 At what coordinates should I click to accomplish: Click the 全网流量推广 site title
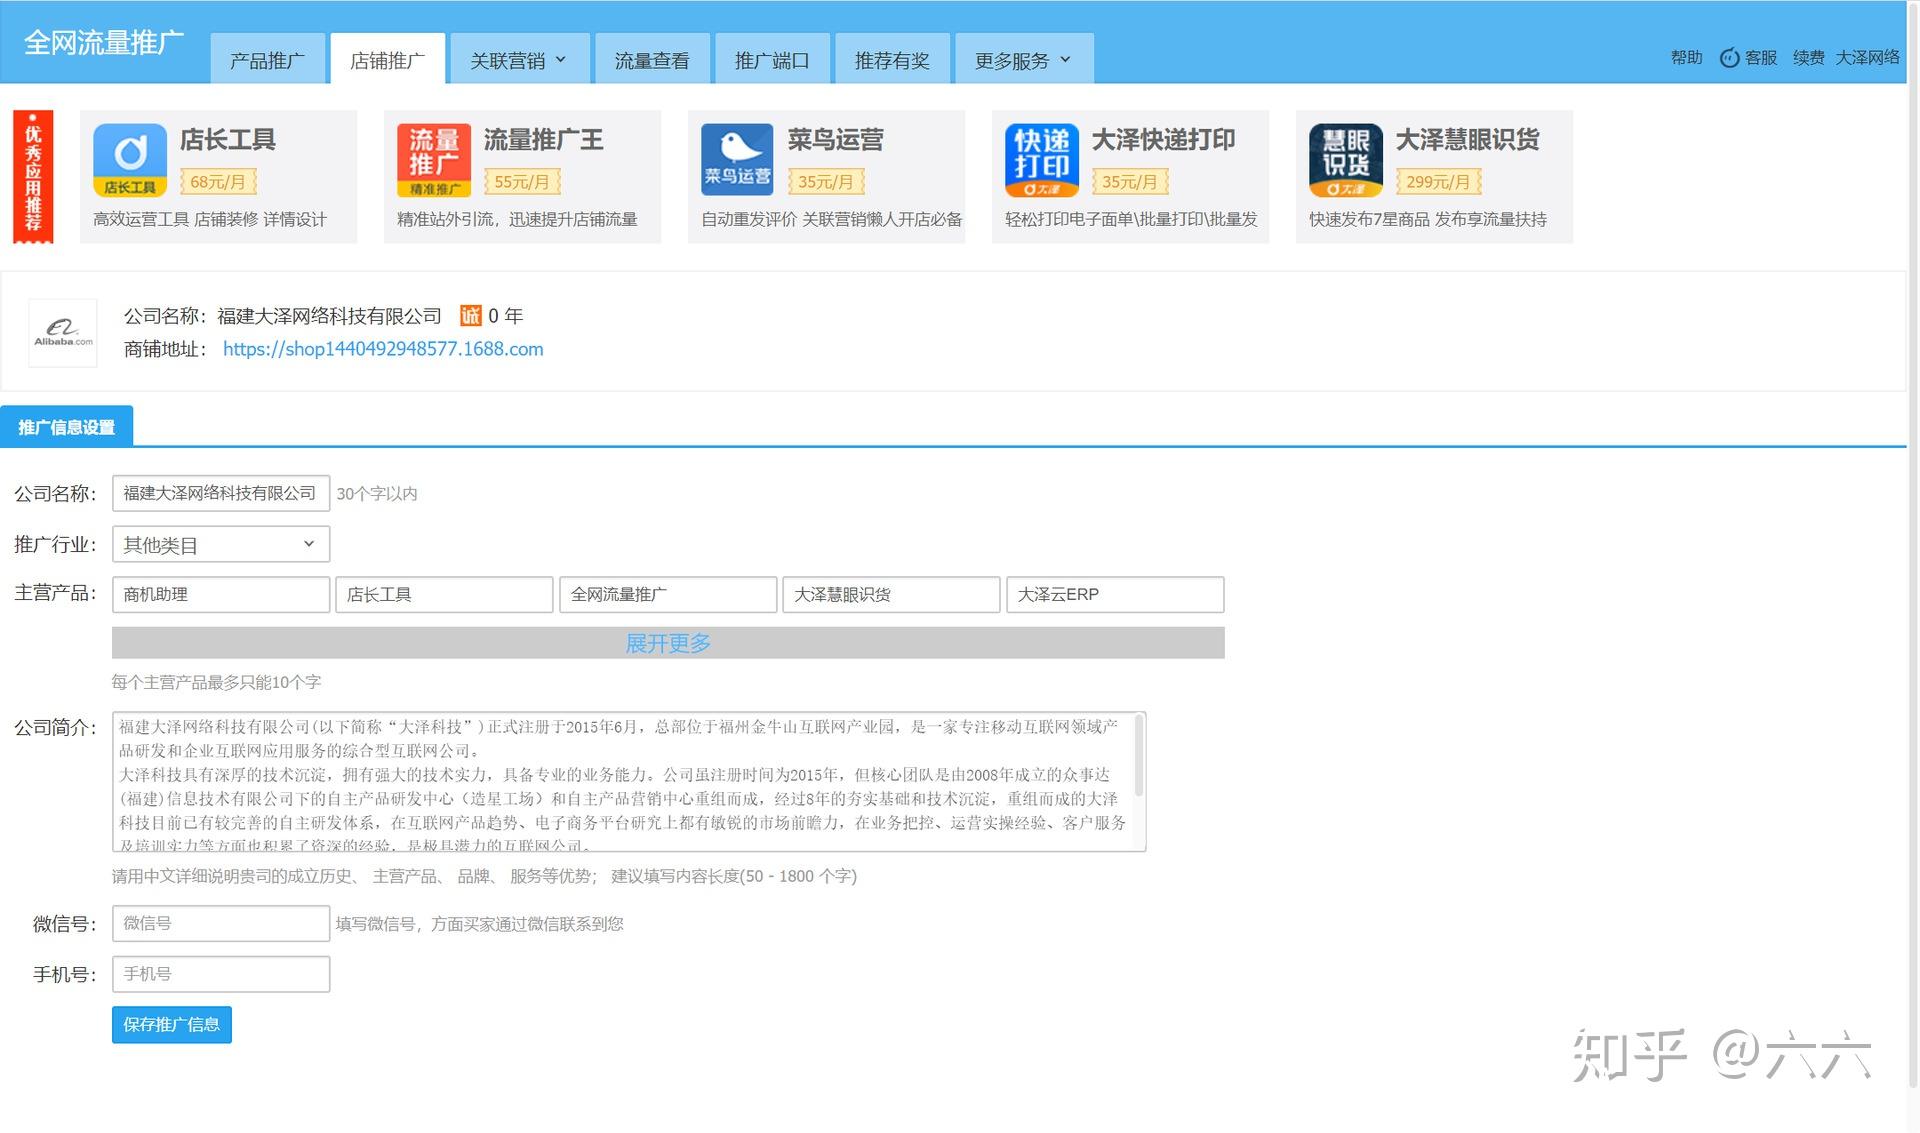[x=104, y=42]
